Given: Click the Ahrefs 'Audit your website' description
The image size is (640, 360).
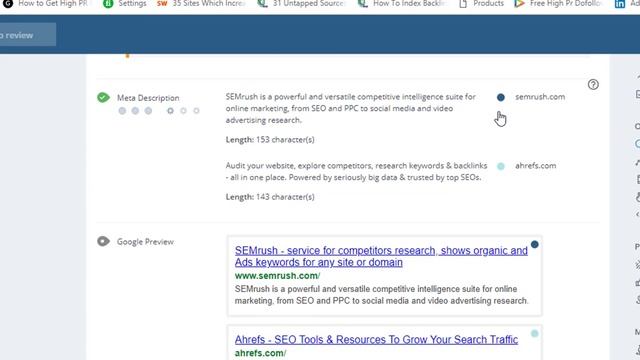Looking at the screenshot, I should point(356,171).
